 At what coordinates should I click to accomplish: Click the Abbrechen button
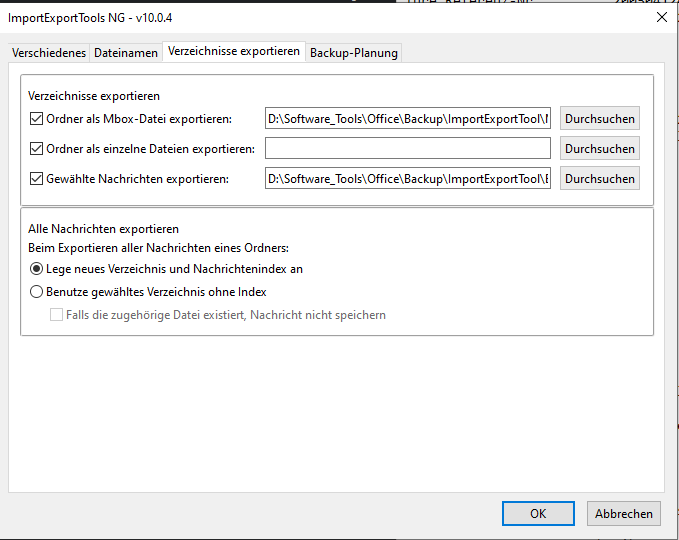(x=623, y=513)
